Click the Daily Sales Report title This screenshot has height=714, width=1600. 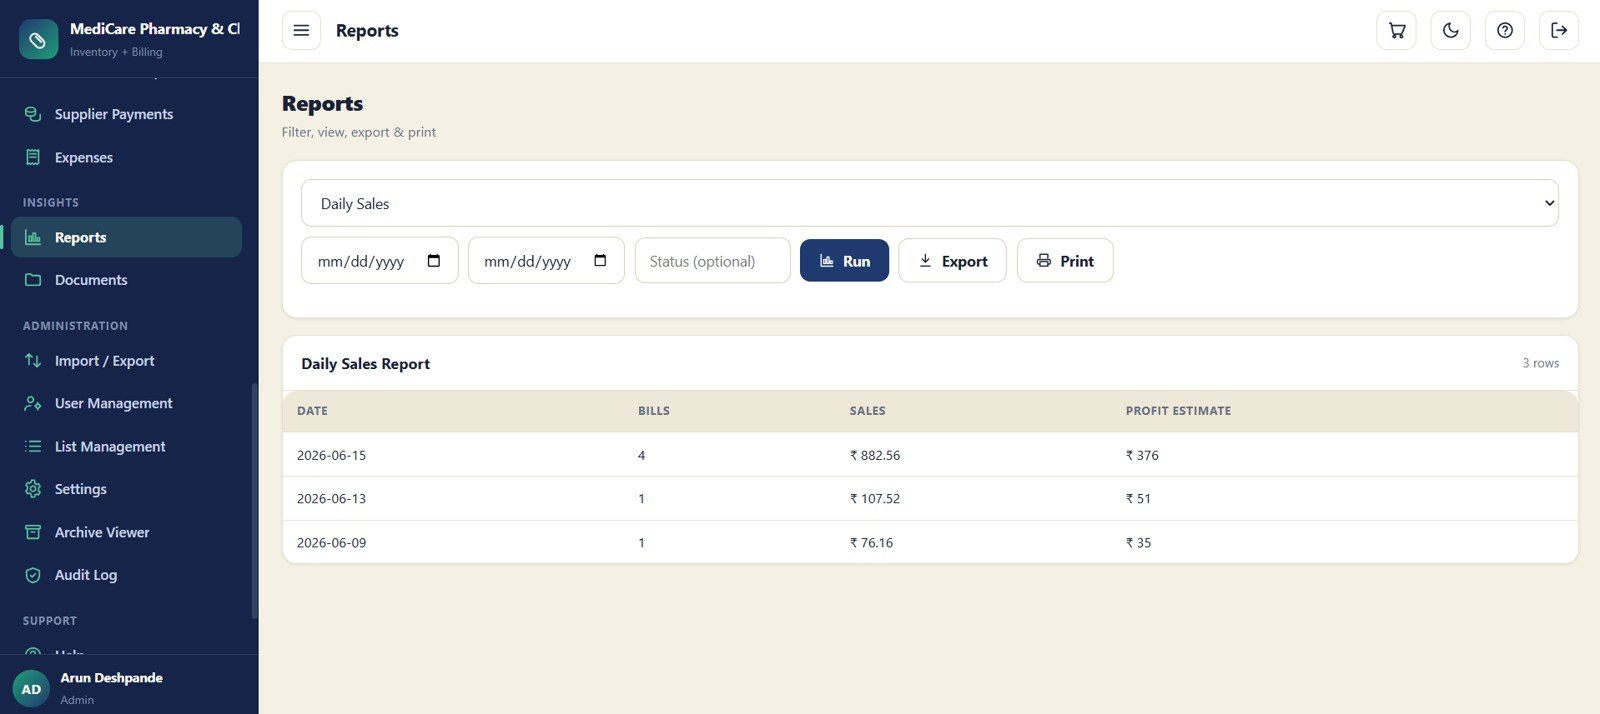tap(365, 364)
